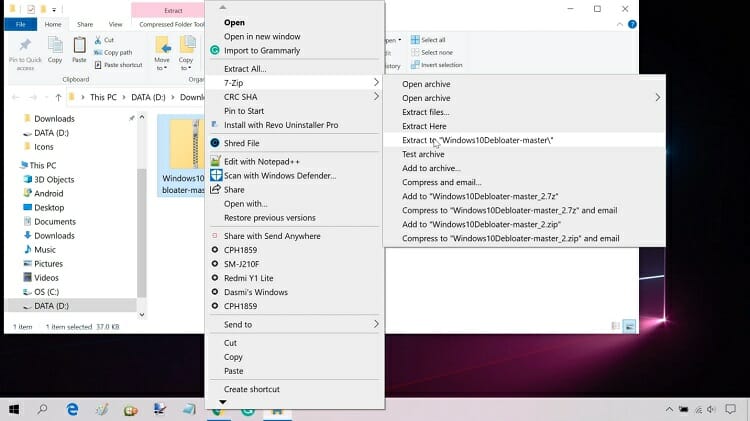Click the Pin to Quick access icon
This screenshot has width=750, height=421.
[x=25, y=46]
